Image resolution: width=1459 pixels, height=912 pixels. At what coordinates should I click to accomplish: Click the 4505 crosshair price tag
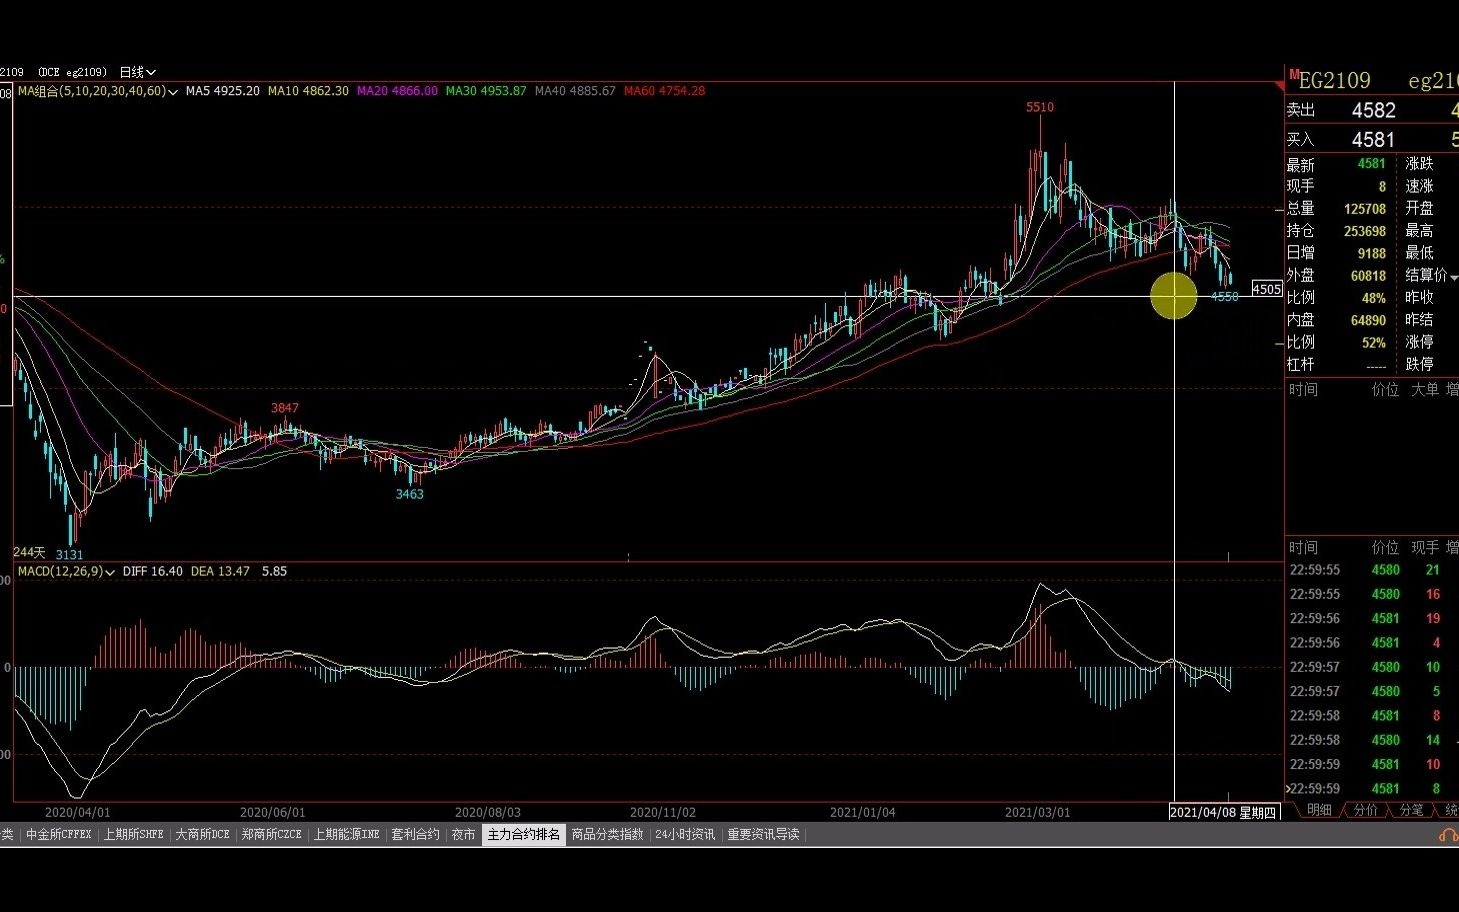(1266, 289)
